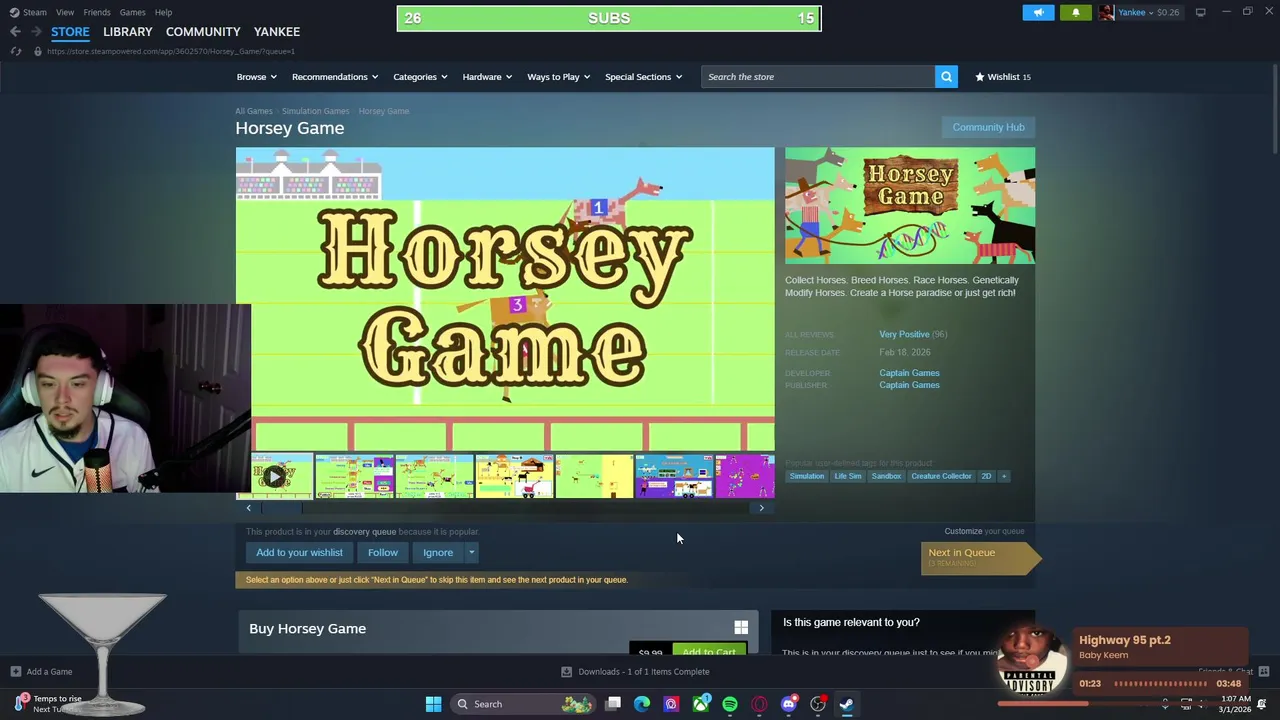
Task: Open the Xbox app from the taskbar
Action: 701,704
